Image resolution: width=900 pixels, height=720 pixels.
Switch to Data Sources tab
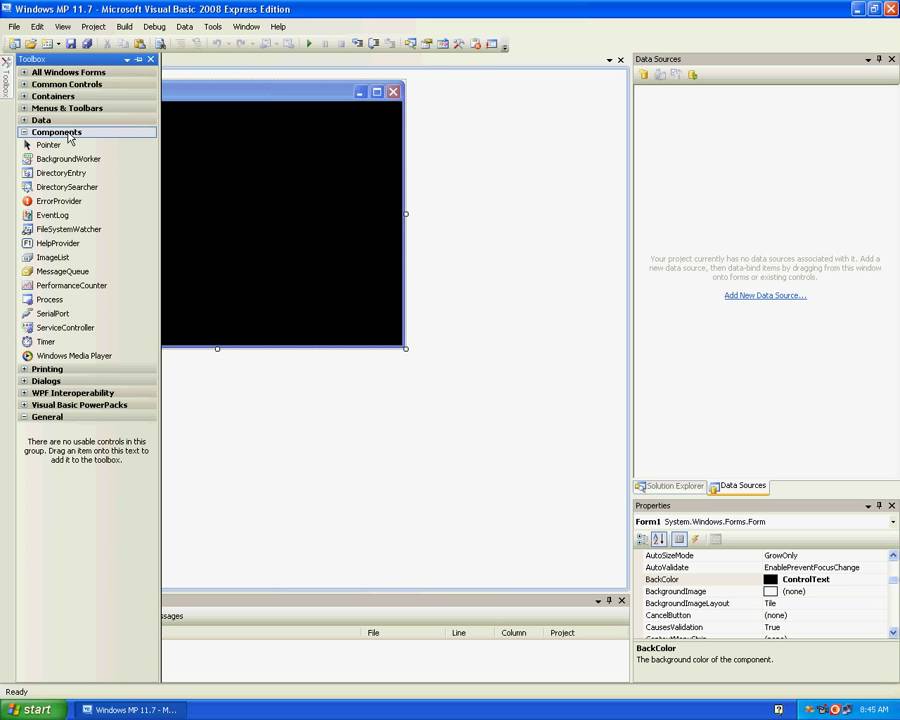click(738, 486)
